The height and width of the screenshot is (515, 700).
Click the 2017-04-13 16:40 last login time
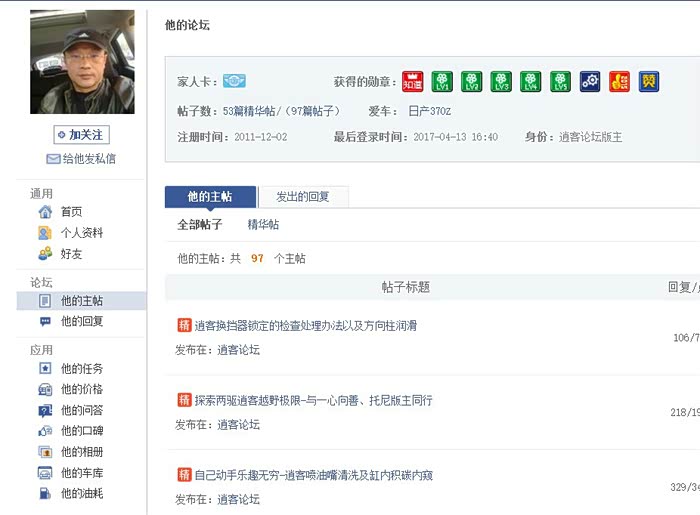tap(455, 137)
